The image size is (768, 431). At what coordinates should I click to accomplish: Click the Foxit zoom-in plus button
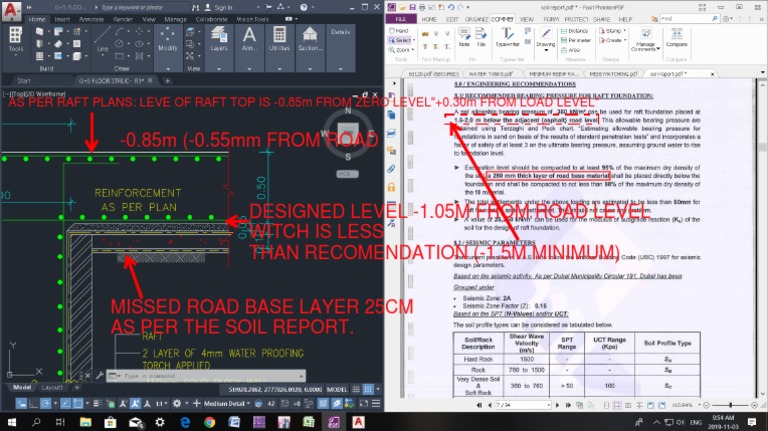pyautogui.click(x=754, y=405)
